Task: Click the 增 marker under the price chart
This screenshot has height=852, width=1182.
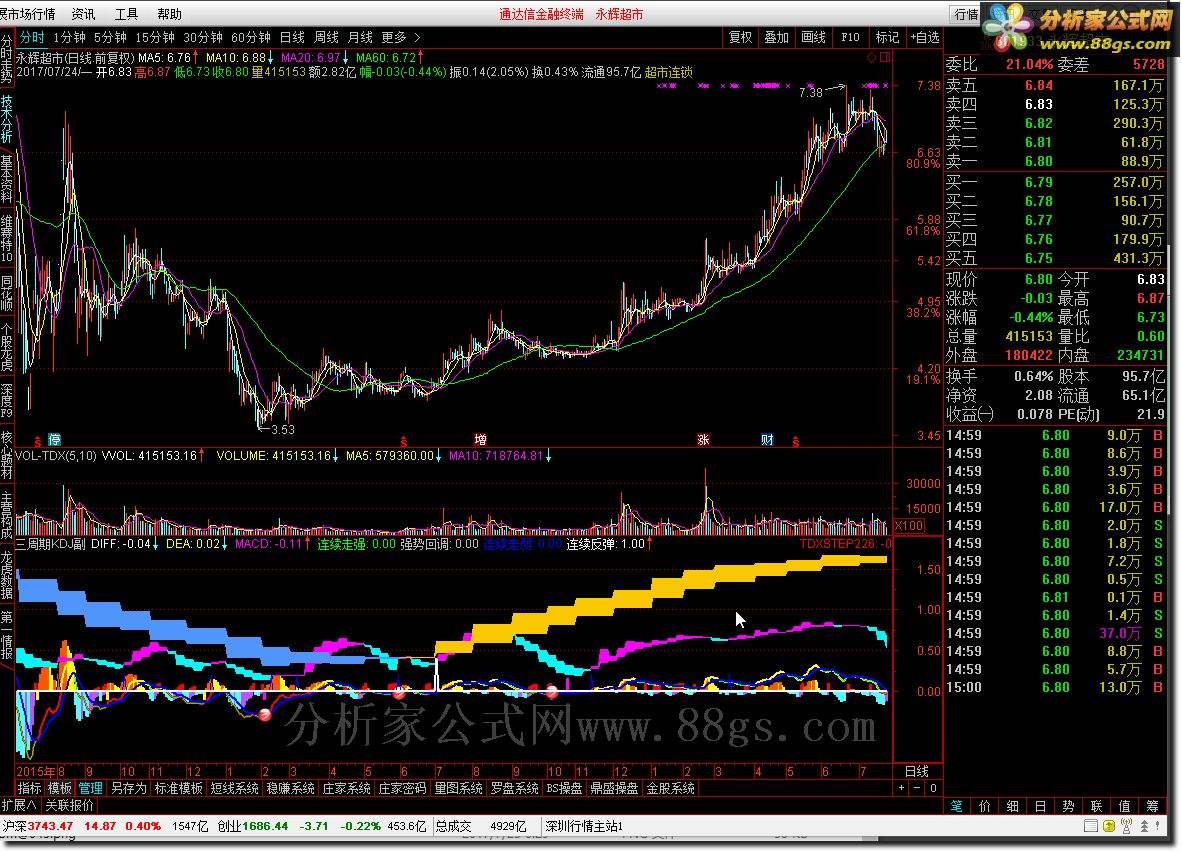Action: point(480,440)
